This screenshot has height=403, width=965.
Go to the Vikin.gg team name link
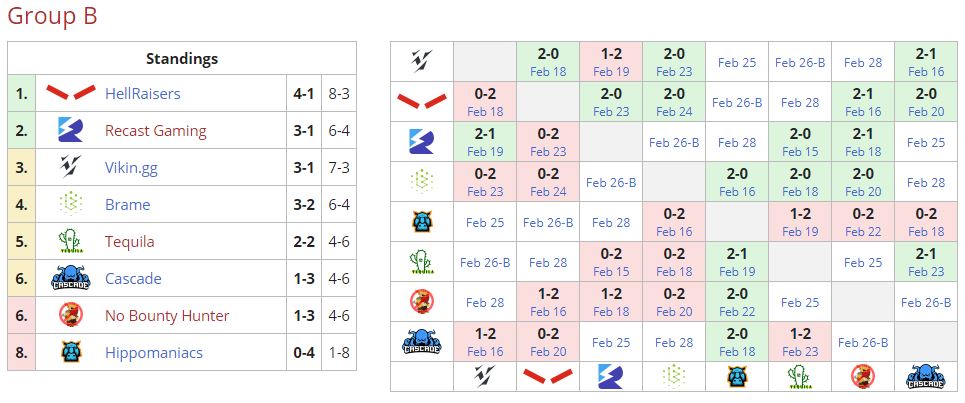point(131,168)
